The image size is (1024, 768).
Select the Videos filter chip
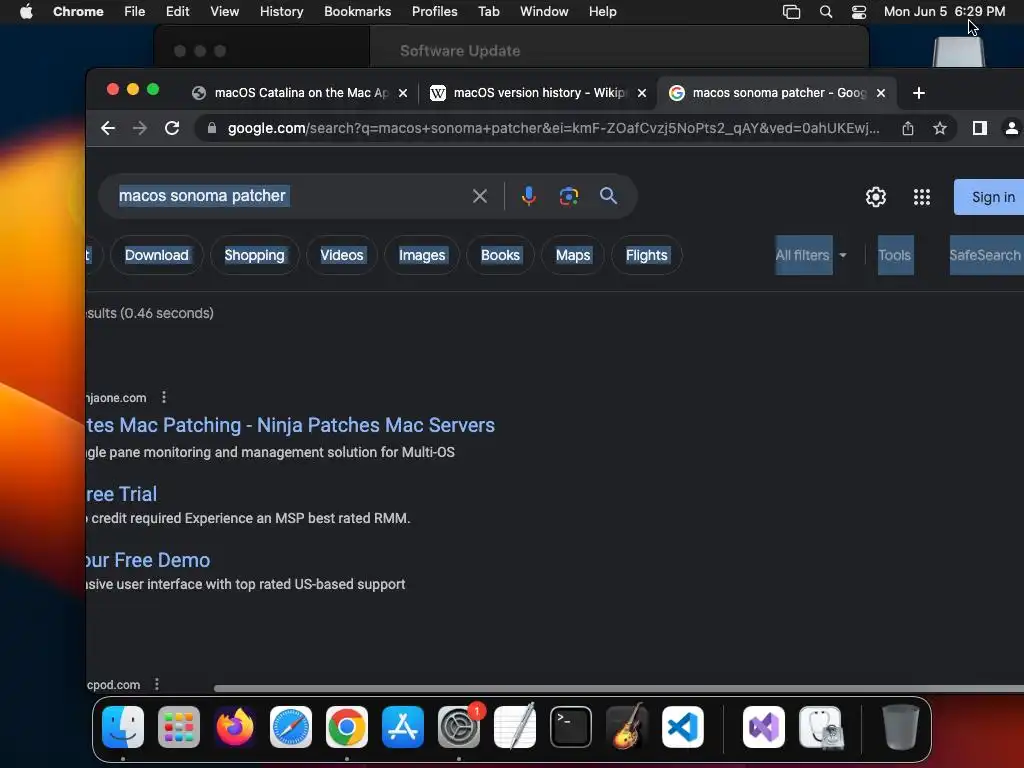point(342,255)
